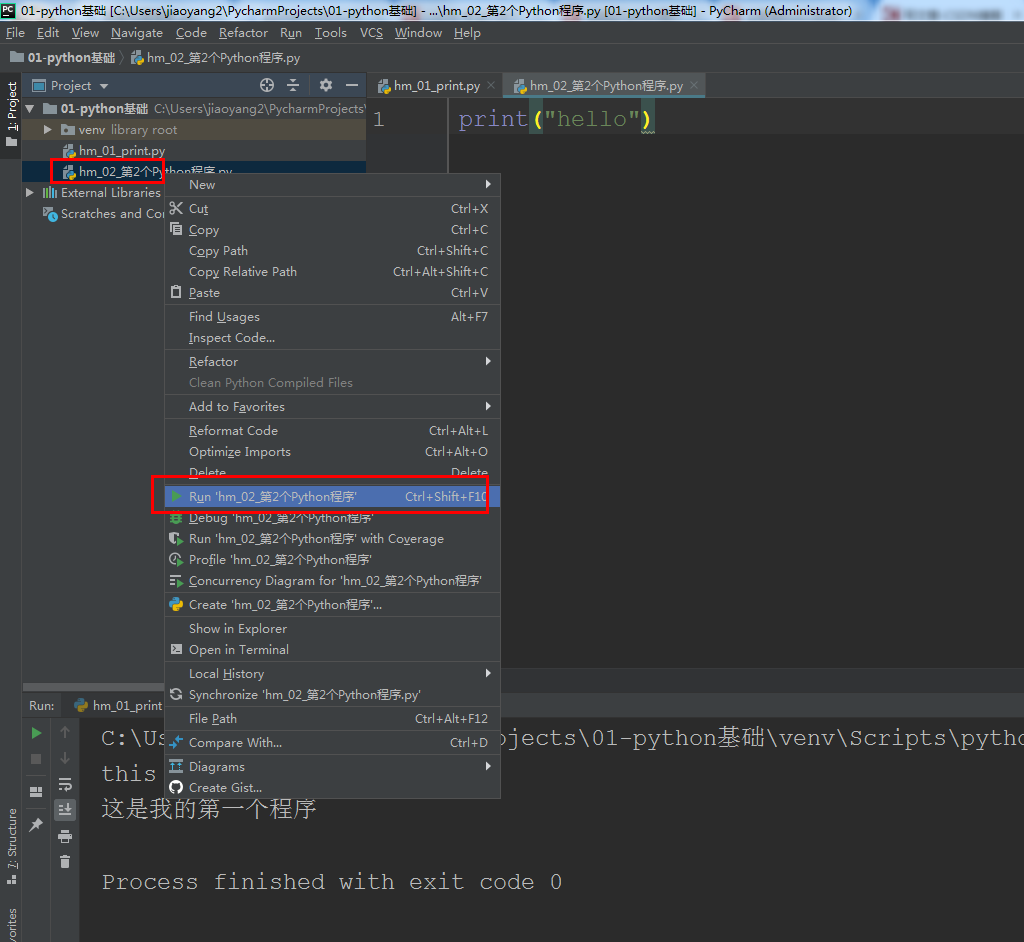Open the VCS menu
The width and height of the screenshot is (1024, 942).
(370, 32)
